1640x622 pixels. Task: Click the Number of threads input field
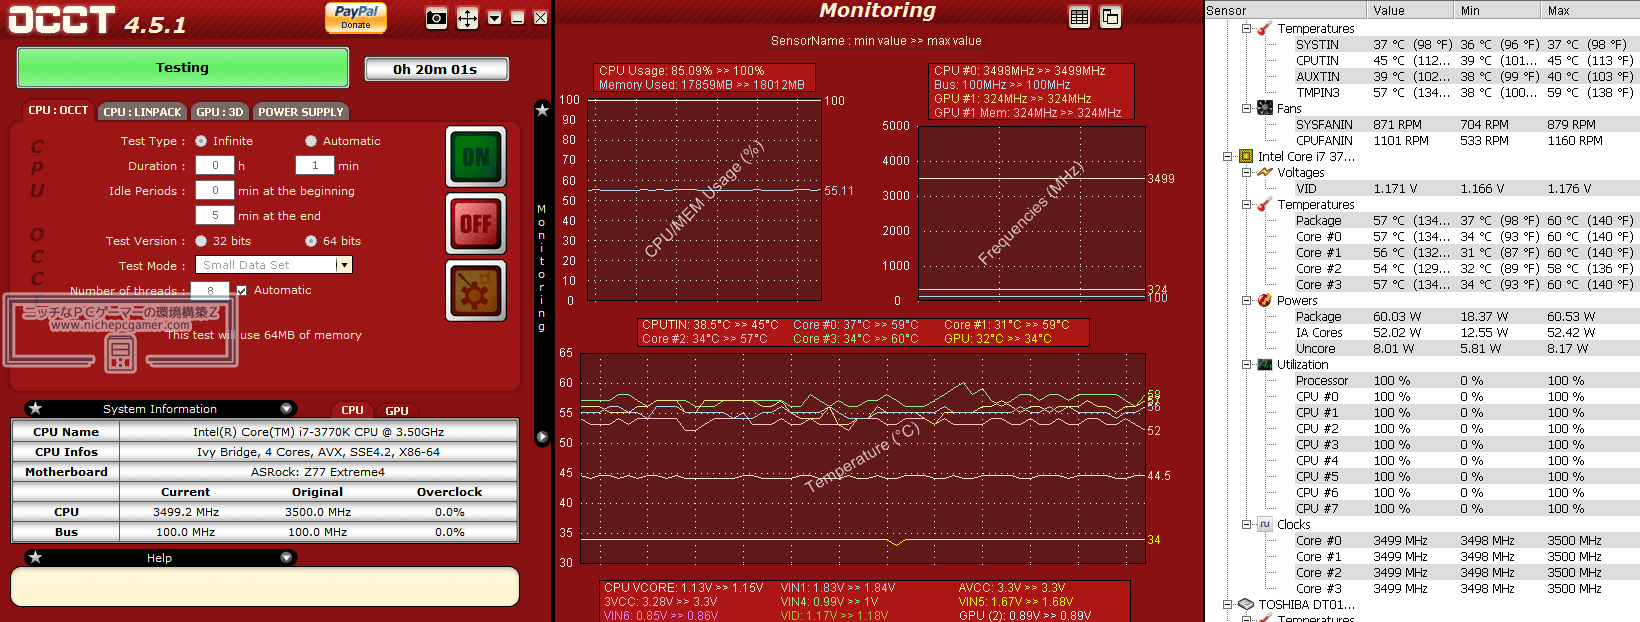[210, 290]
